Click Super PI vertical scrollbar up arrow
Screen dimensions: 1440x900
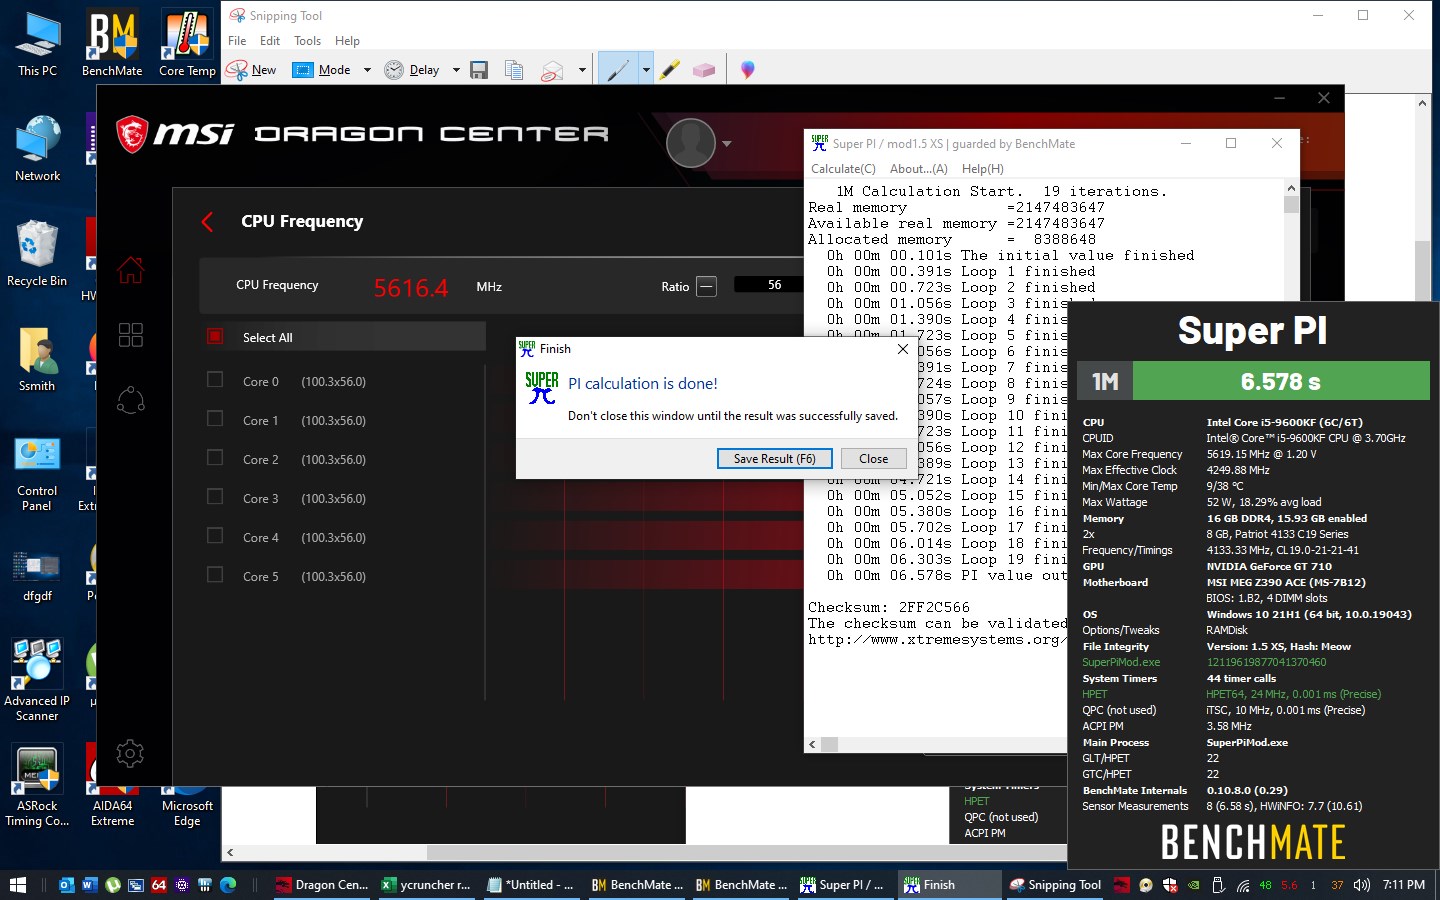(x=1291, y=187)
